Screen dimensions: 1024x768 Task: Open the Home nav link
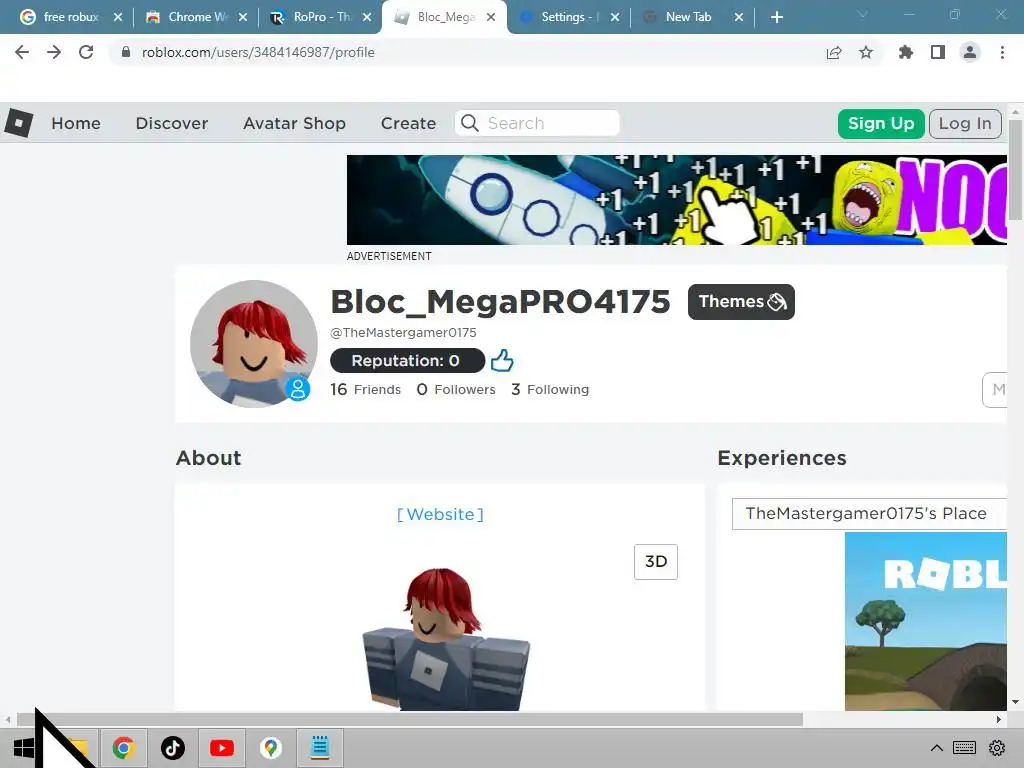[76, 123]
